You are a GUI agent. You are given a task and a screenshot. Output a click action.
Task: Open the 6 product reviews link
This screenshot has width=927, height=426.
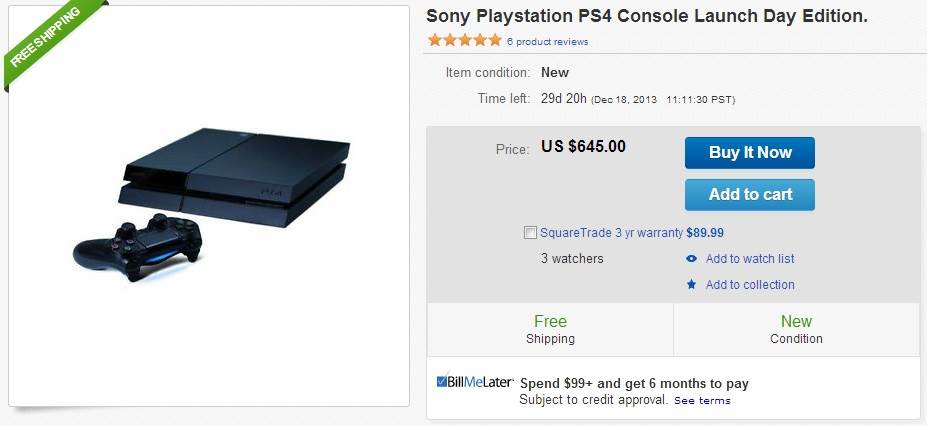[547, 42]
